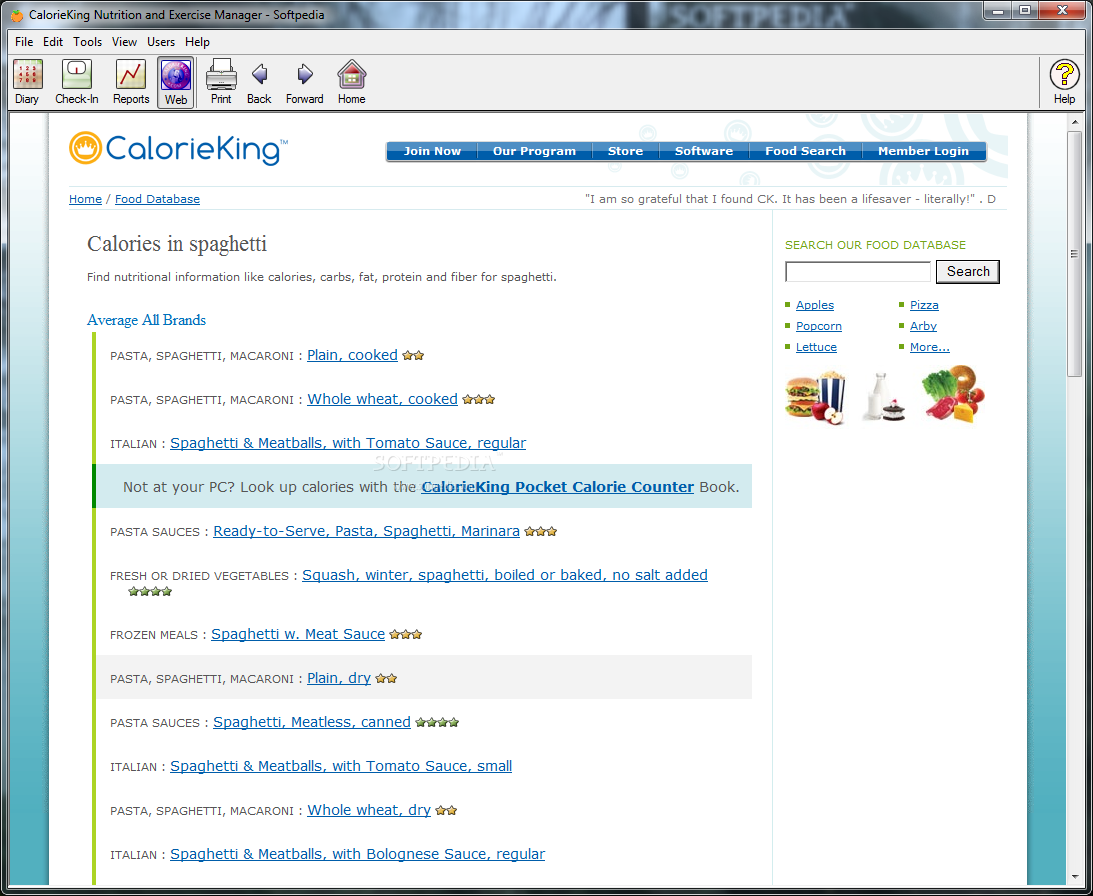The image size is (1093, 896).
Task: Open the Whole wheat, cooked link
Action: (383, 400)
